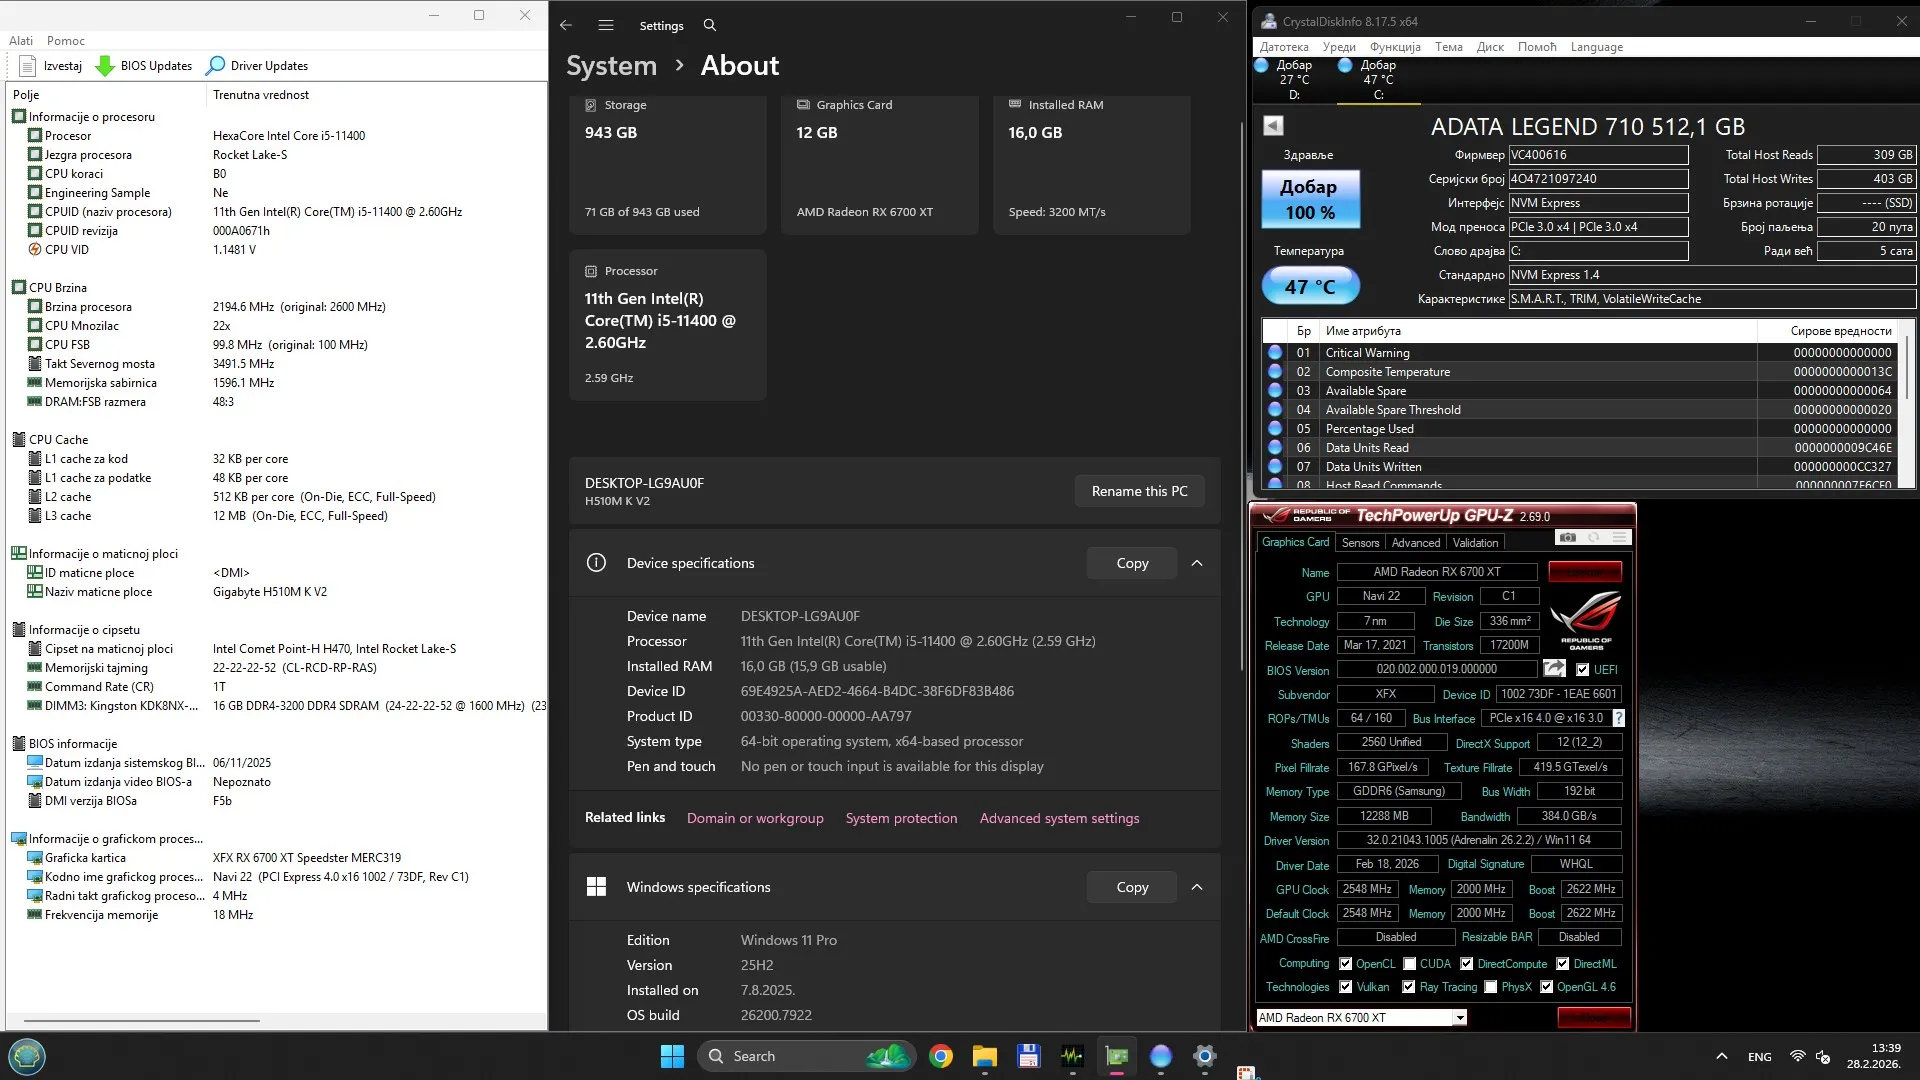
Task: Click the BIOS Updates green arrow button
Action: click(x=105, y=66)
